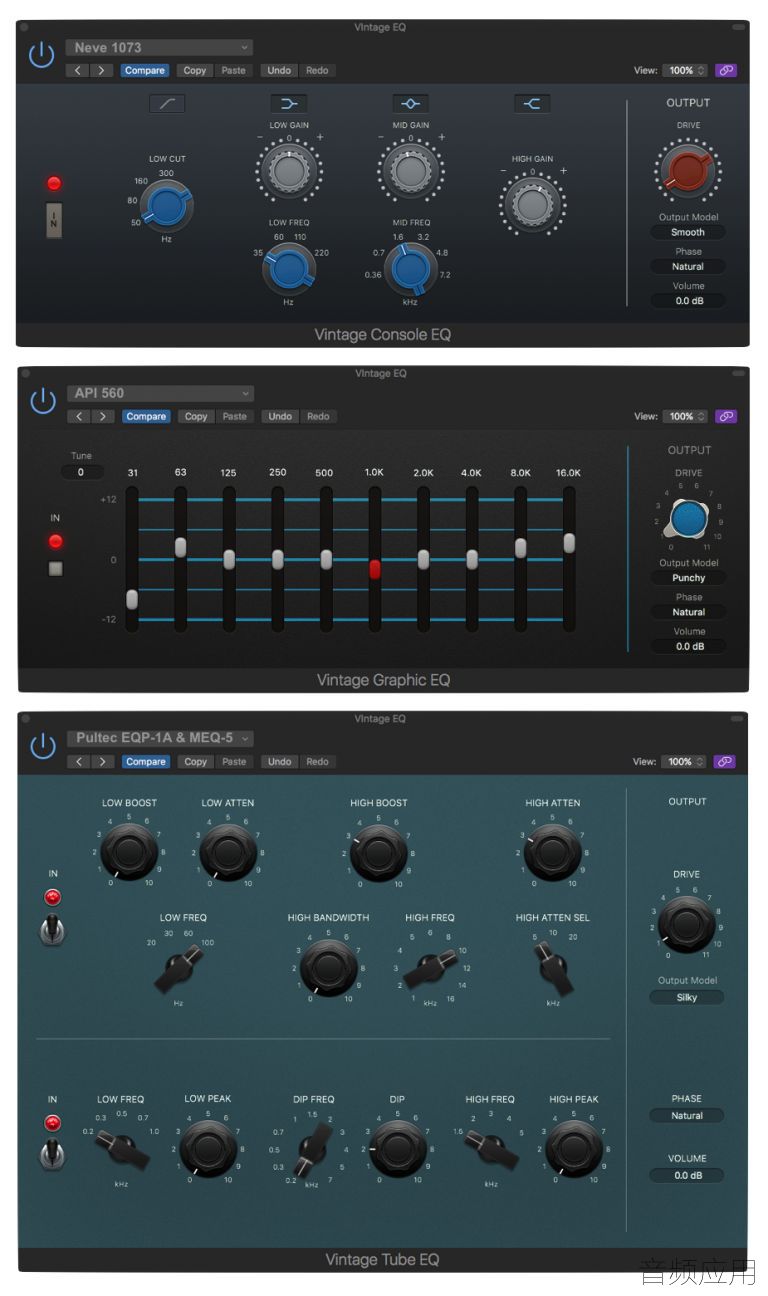Flip the lower IN toggle switch on Tube EQ
Screen dimensions: 768x1296
click(53, 1155)
